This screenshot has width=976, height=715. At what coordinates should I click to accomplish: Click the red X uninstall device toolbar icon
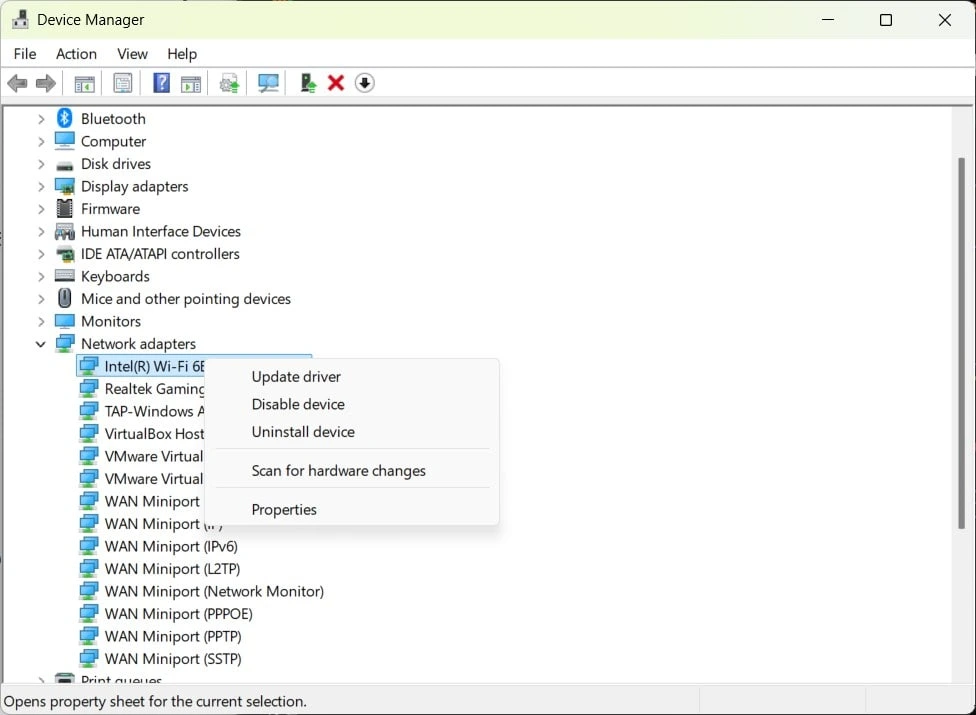tap(336, 83)
